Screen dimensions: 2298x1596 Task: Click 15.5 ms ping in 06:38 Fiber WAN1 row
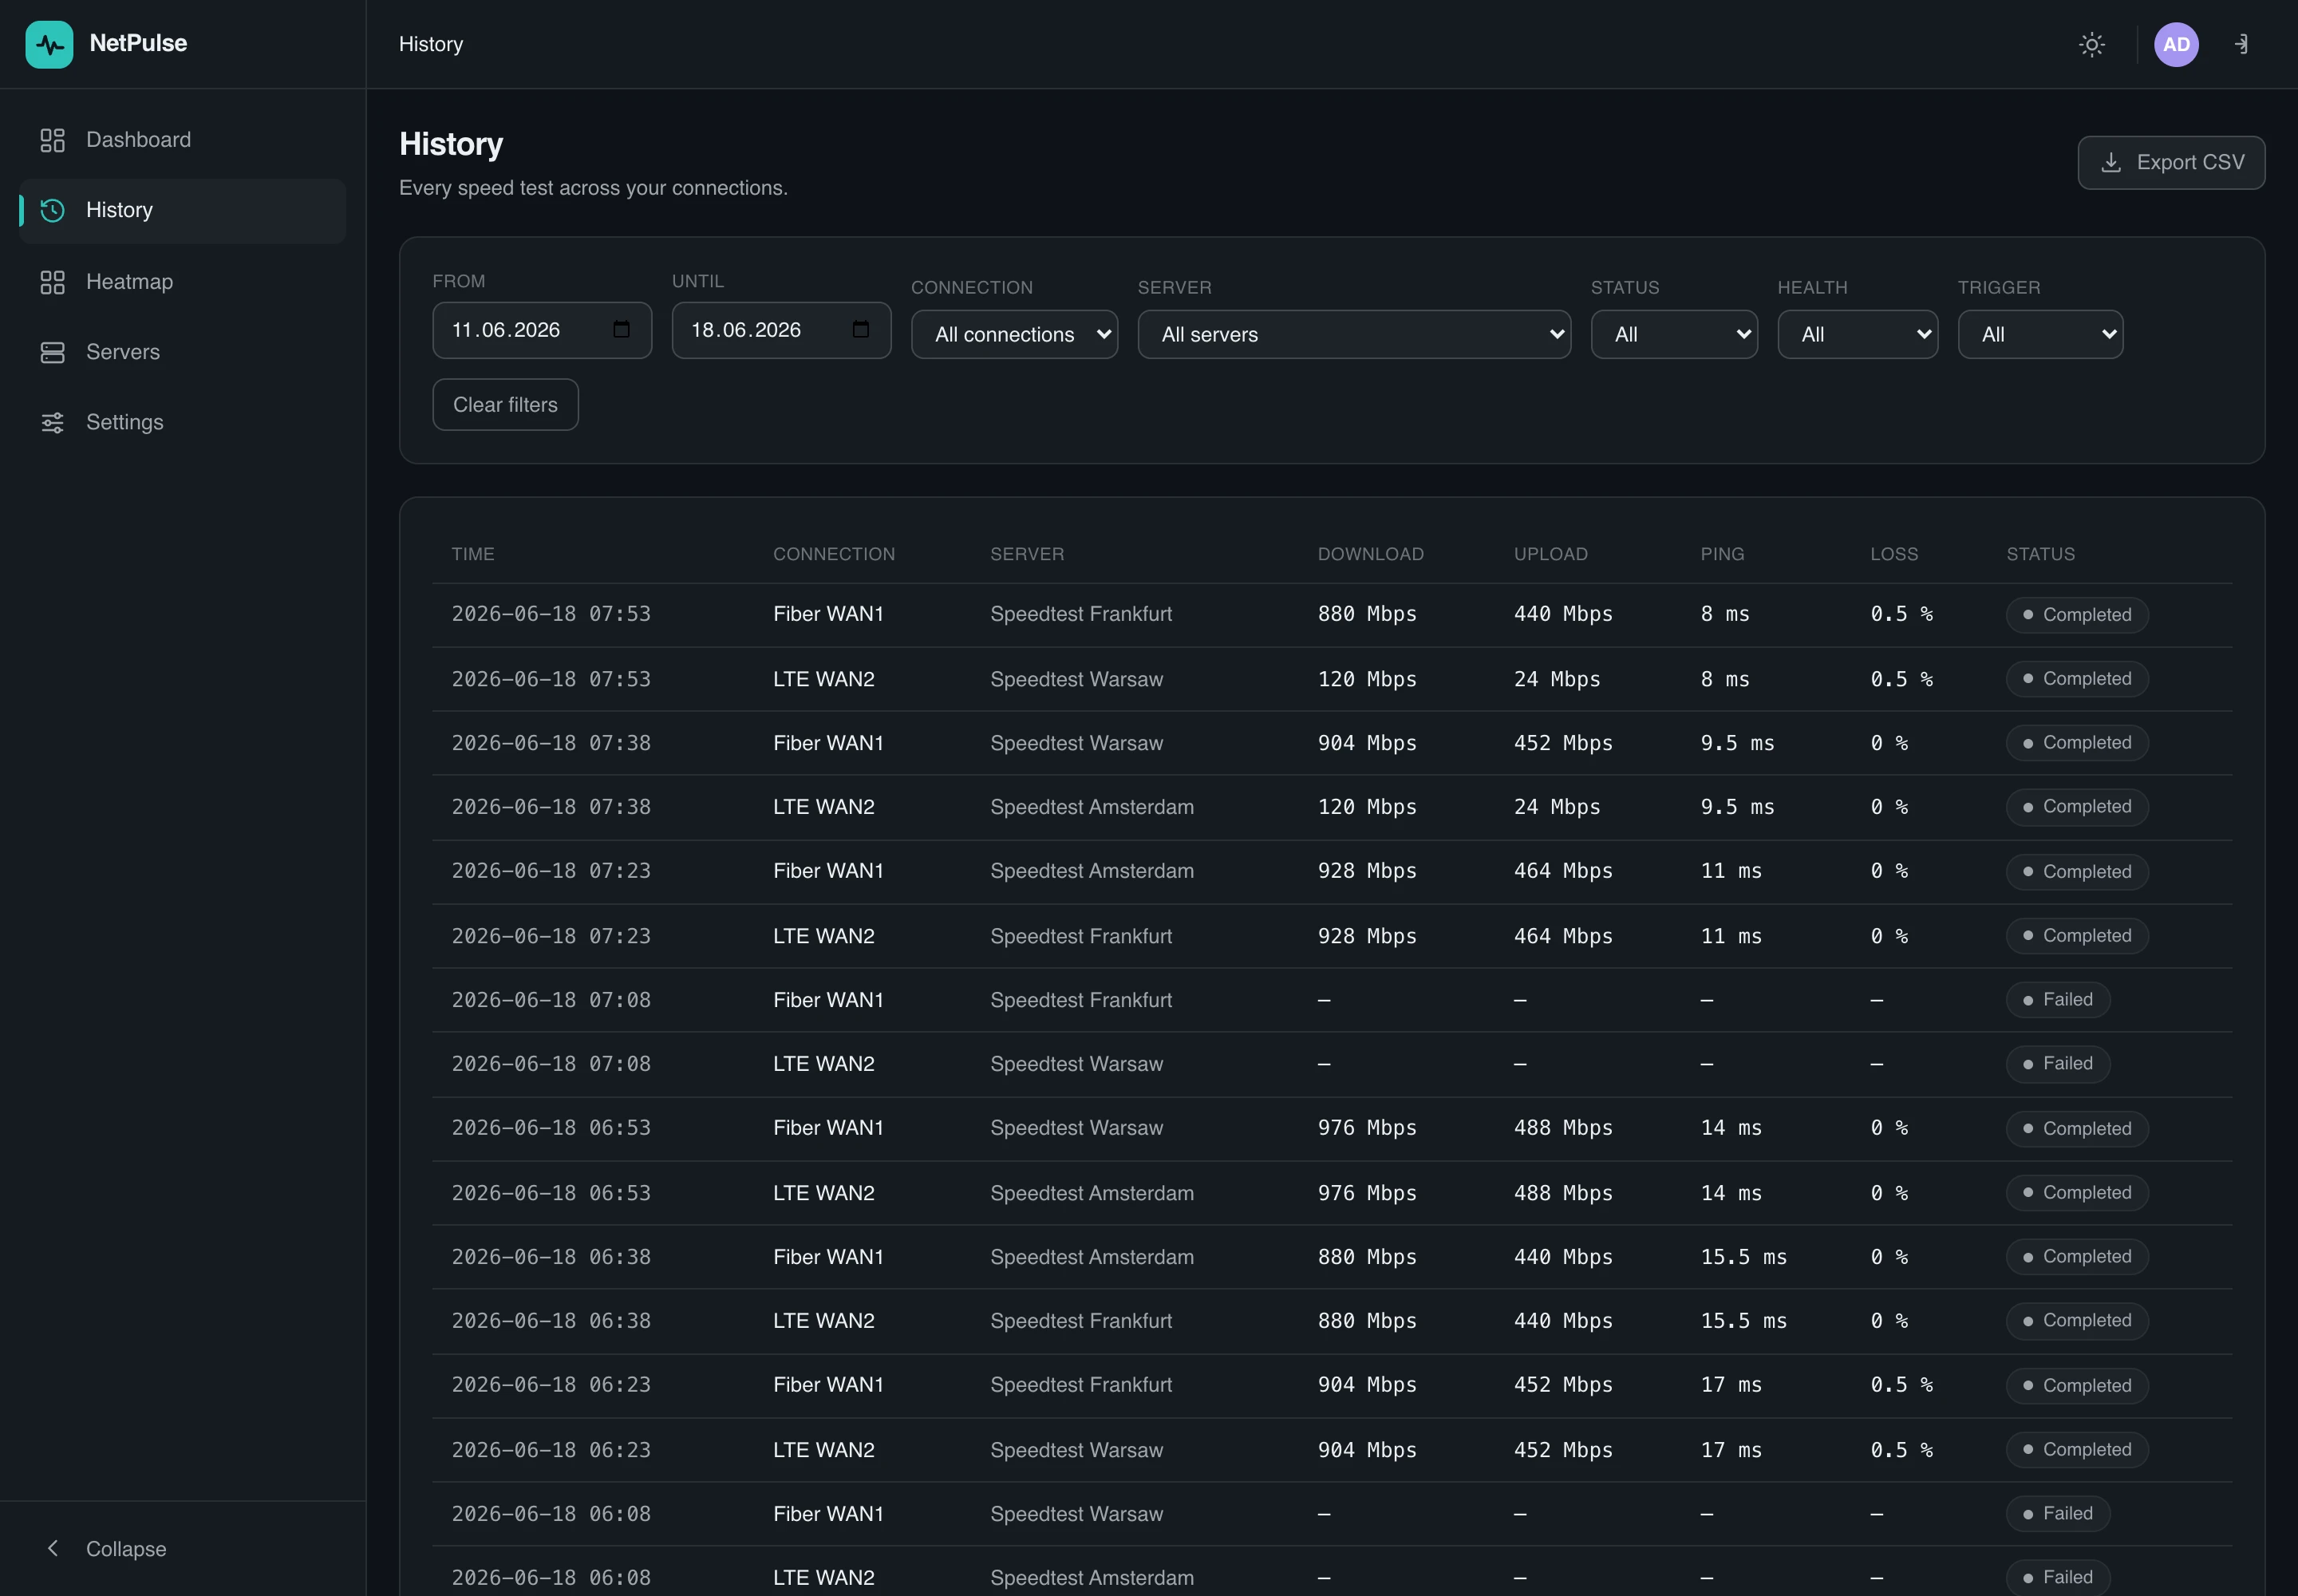point(1744,1257)
